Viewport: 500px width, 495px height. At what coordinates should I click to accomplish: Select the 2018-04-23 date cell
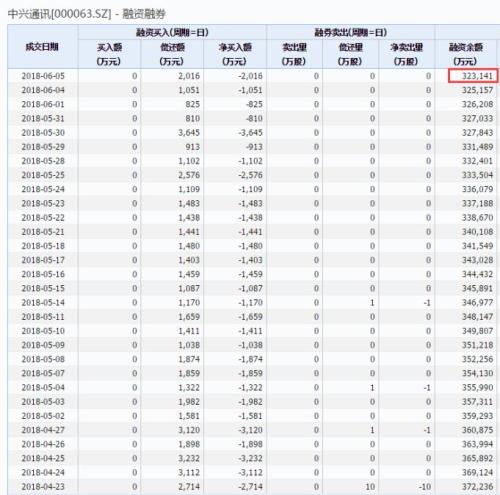(x=43, y=487)
